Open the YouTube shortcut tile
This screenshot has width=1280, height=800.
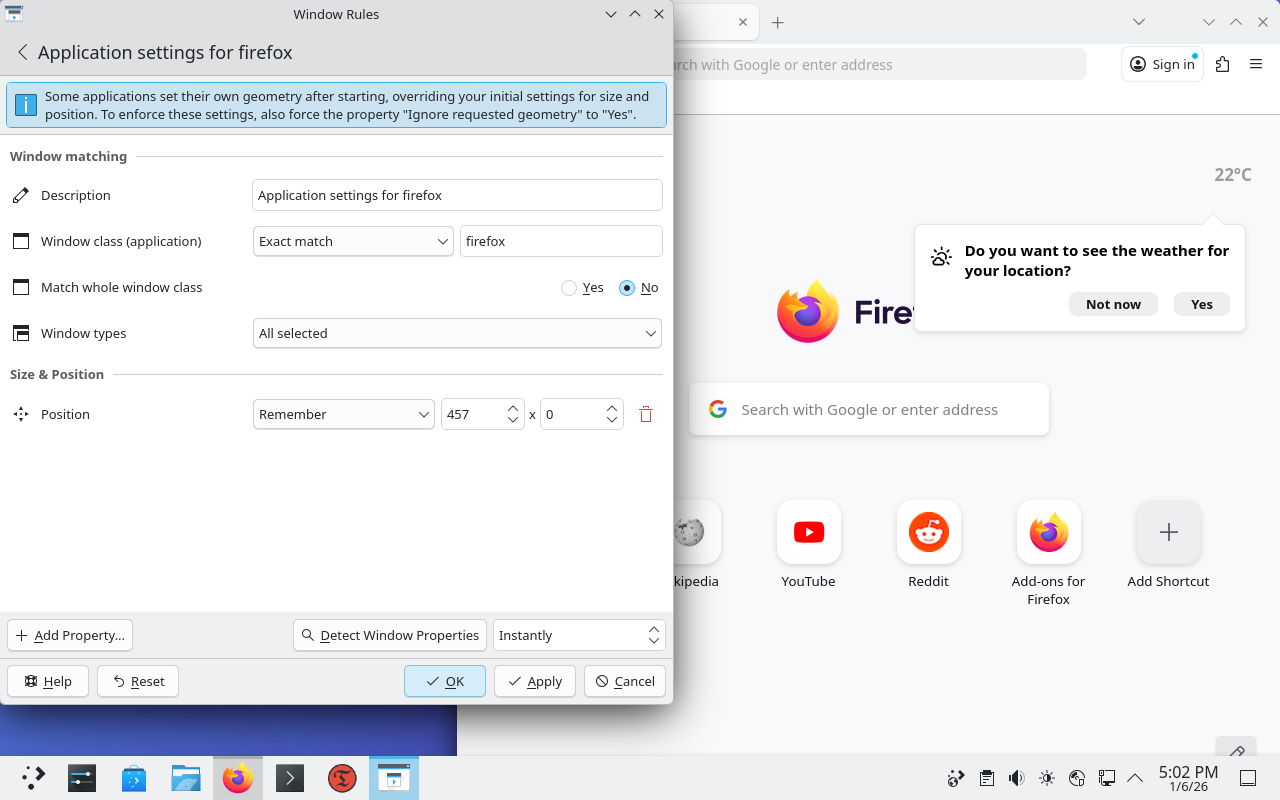click(808, 533)
